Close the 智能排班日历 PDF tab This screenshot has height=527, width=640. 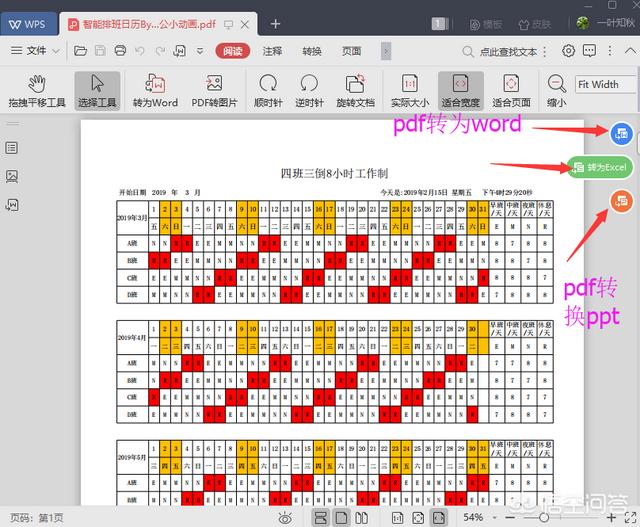pos(245,24)
